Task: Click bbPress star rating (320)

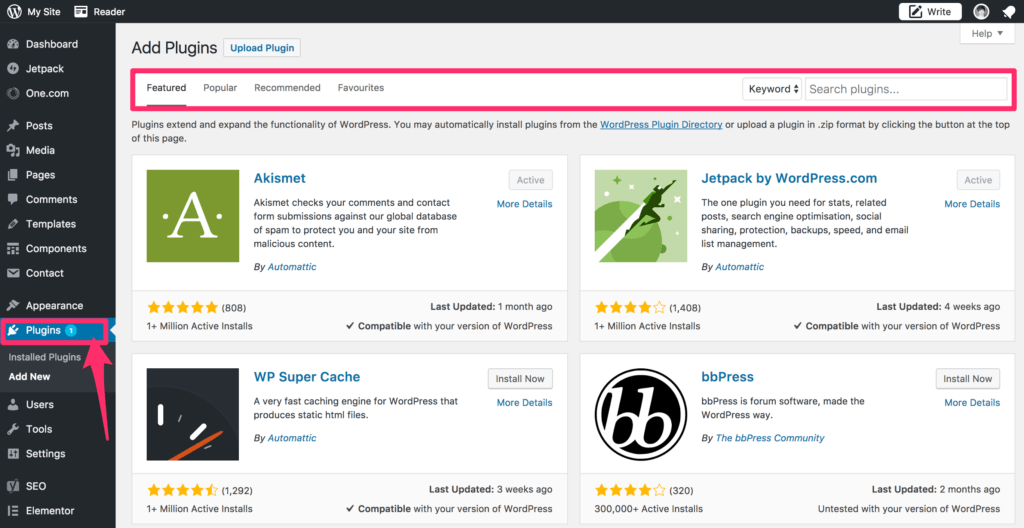Action: (x=630, y=490)
